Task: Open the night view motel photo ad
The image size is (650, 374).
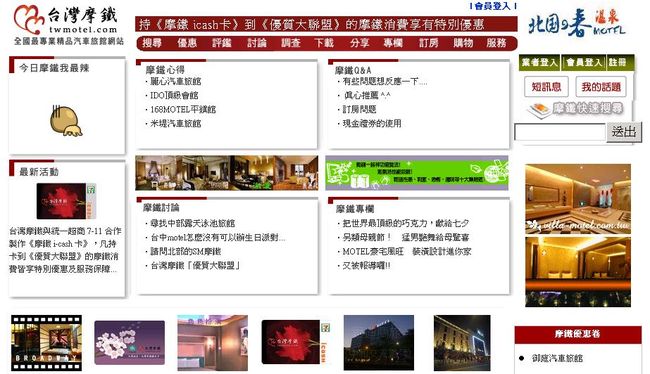Action: (x=578, y=272)
